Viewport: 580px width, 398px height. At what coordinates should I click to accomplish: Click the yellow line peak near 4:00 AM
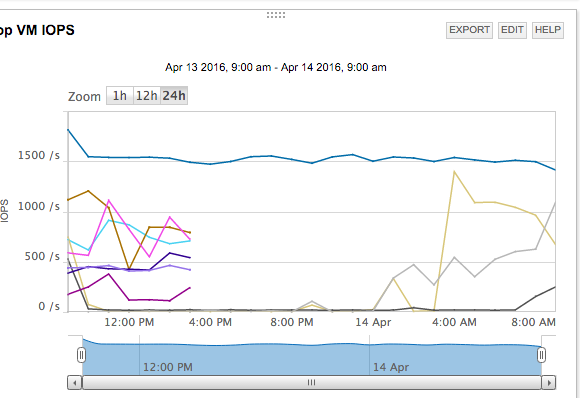454,172
